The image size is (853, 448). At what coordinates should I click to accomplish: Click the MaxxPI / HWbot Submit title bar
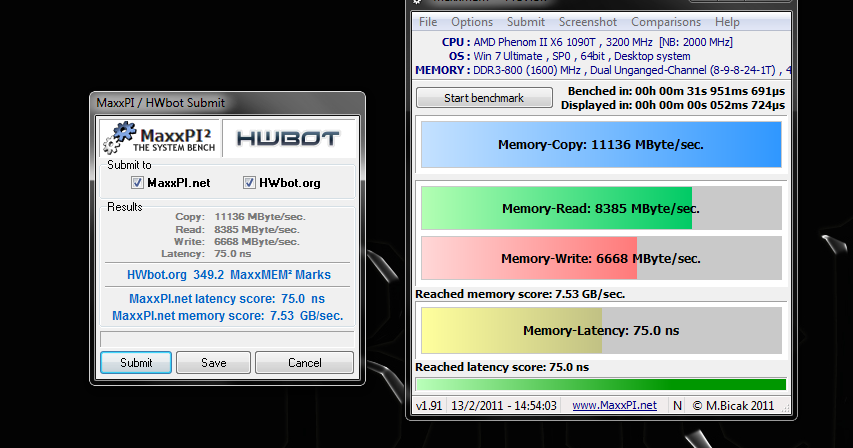(227, 103)
